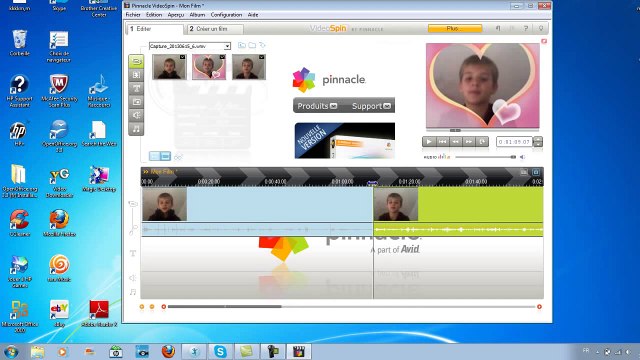Select the third video thumbnail in album
This screenshot has width=640, height=360.
coord(249,67)
